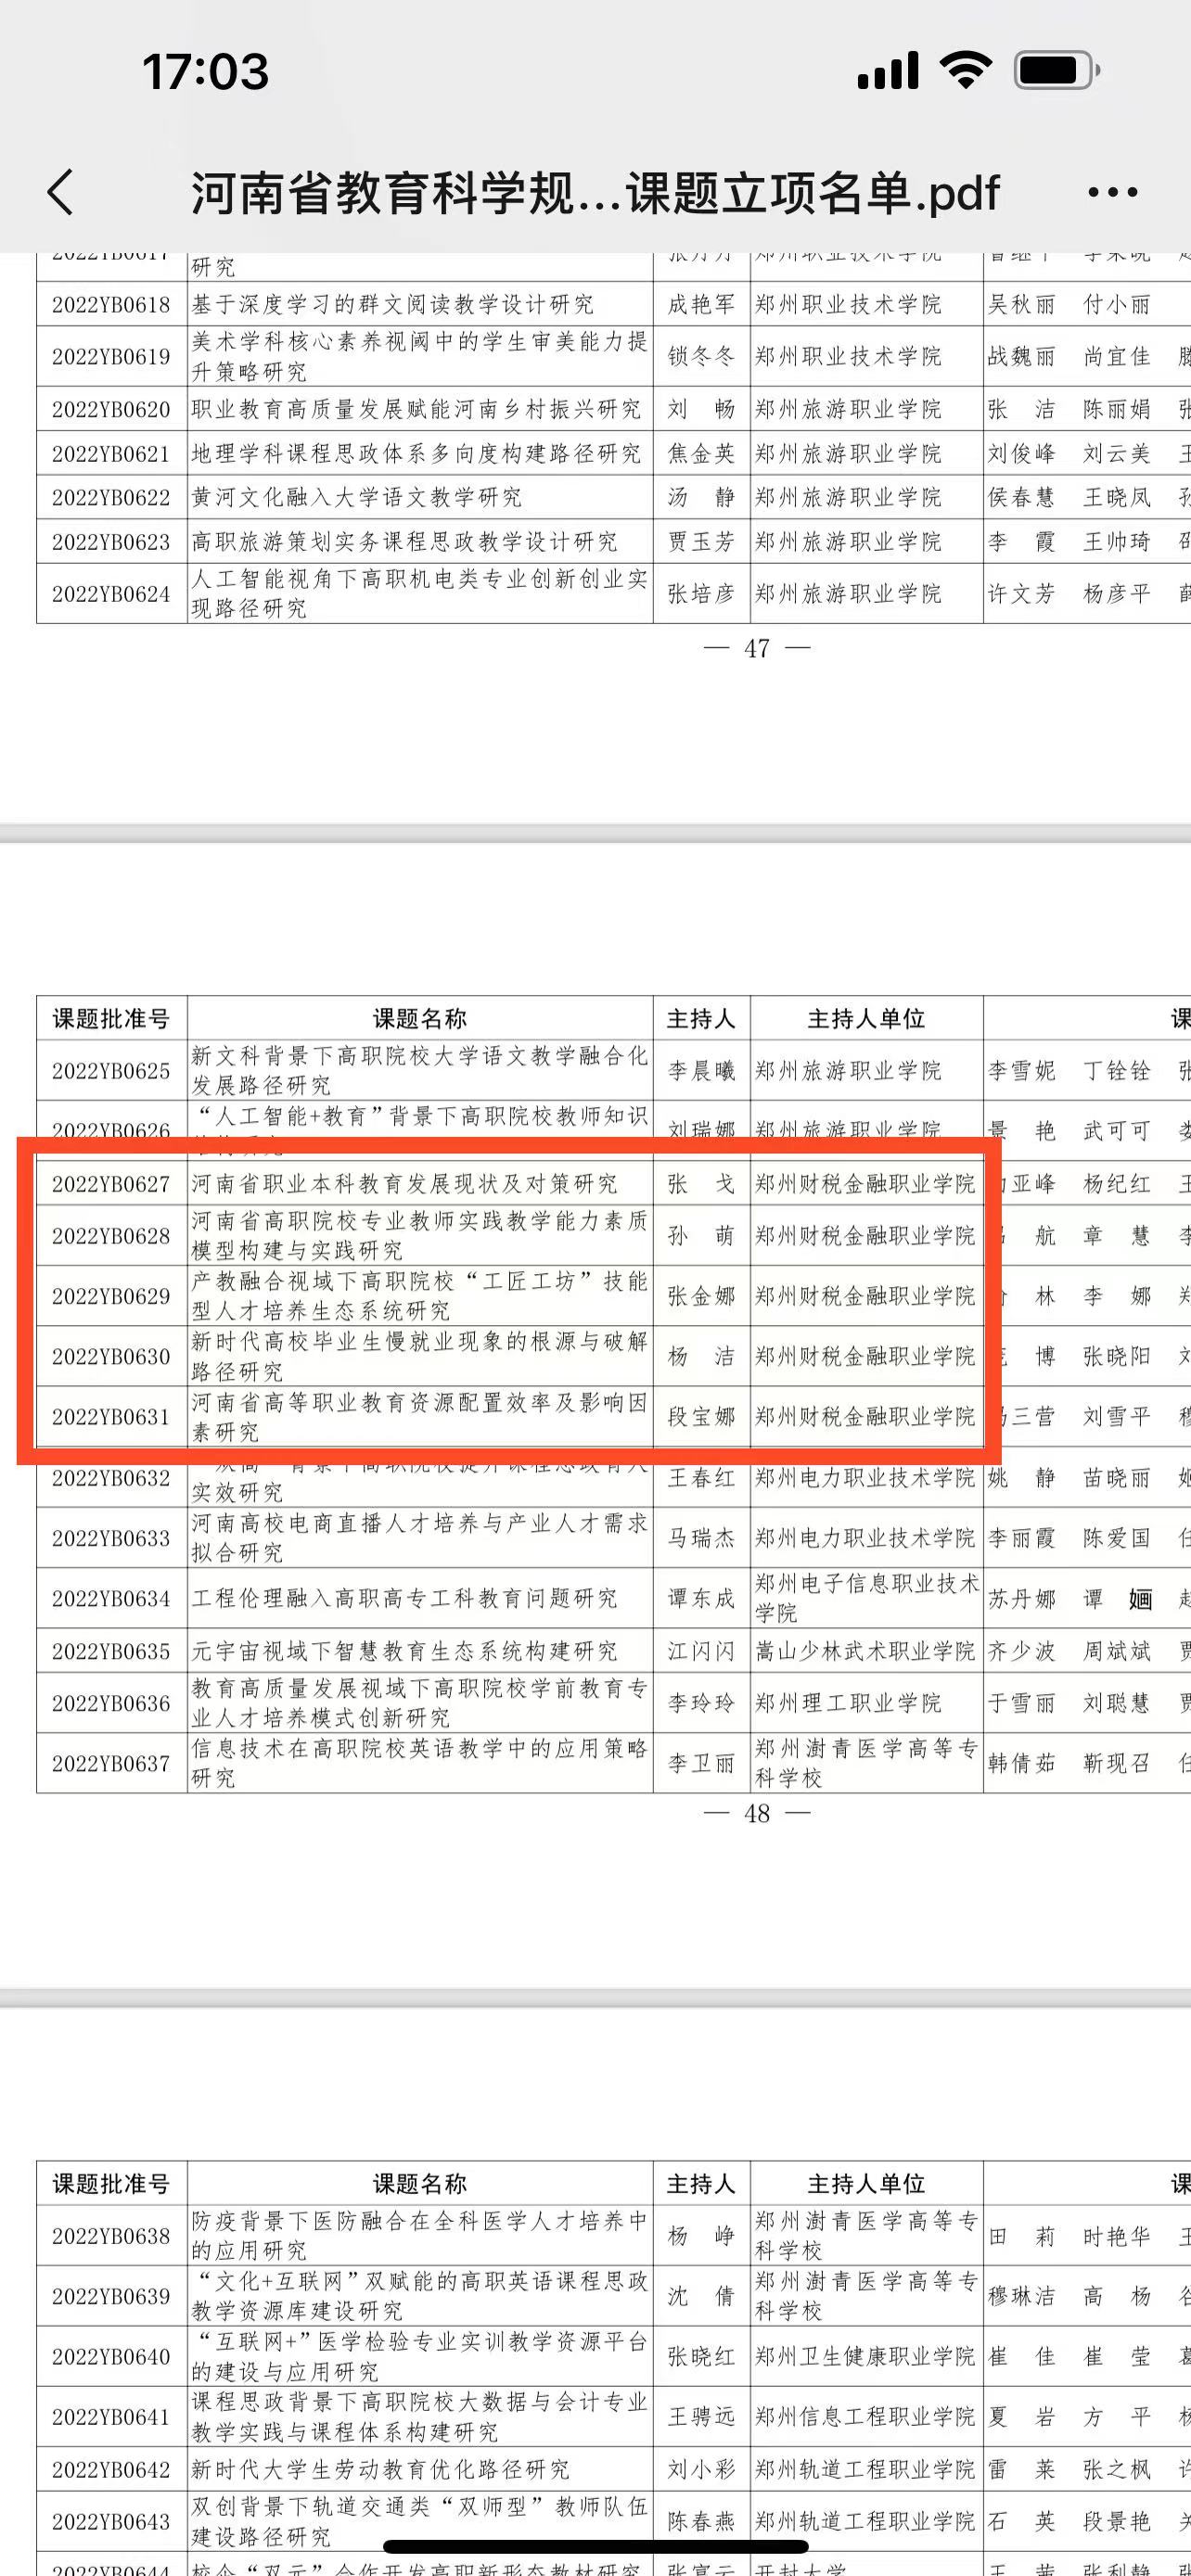Select cell 2022YB0624
Image resolution: width=1191 pixels, height=2576 pixels.
(x=111, y=594)
